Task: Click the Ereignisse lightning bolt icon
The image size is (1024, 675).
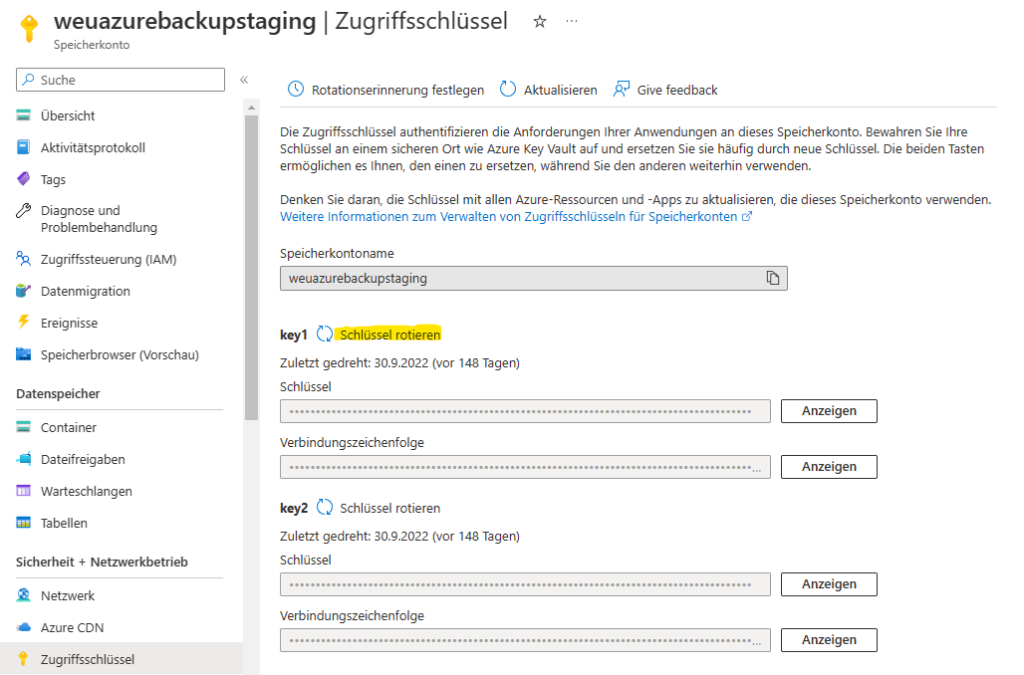Action: [x=24, y=322]
